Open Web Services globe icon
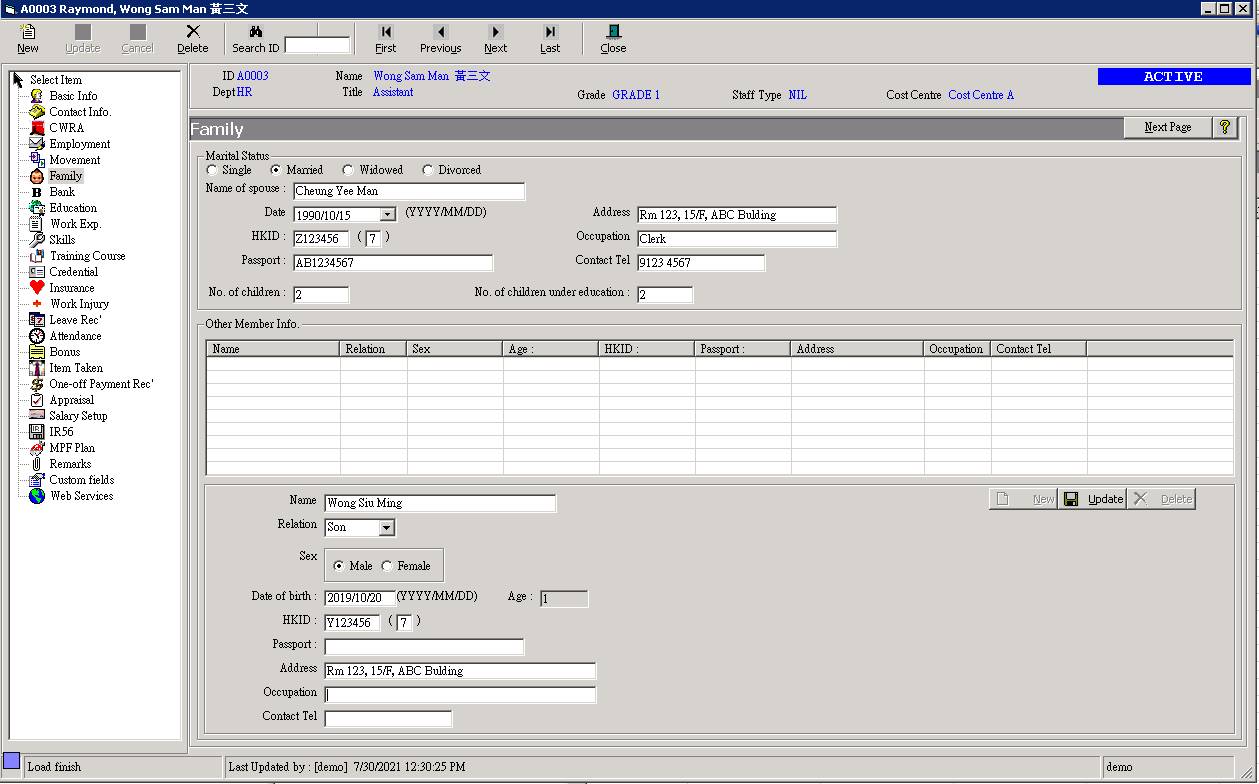Viewport: 1259px width, 784px height. (x=37, y=496)
